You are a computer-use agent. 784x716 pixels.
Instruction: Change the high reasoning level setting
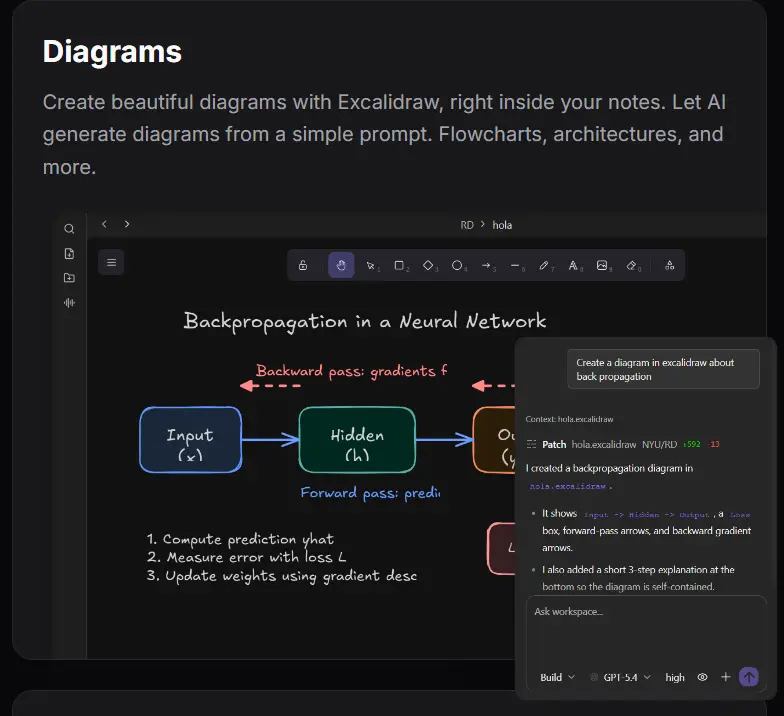pyautogui.click(x=674, y=677)
